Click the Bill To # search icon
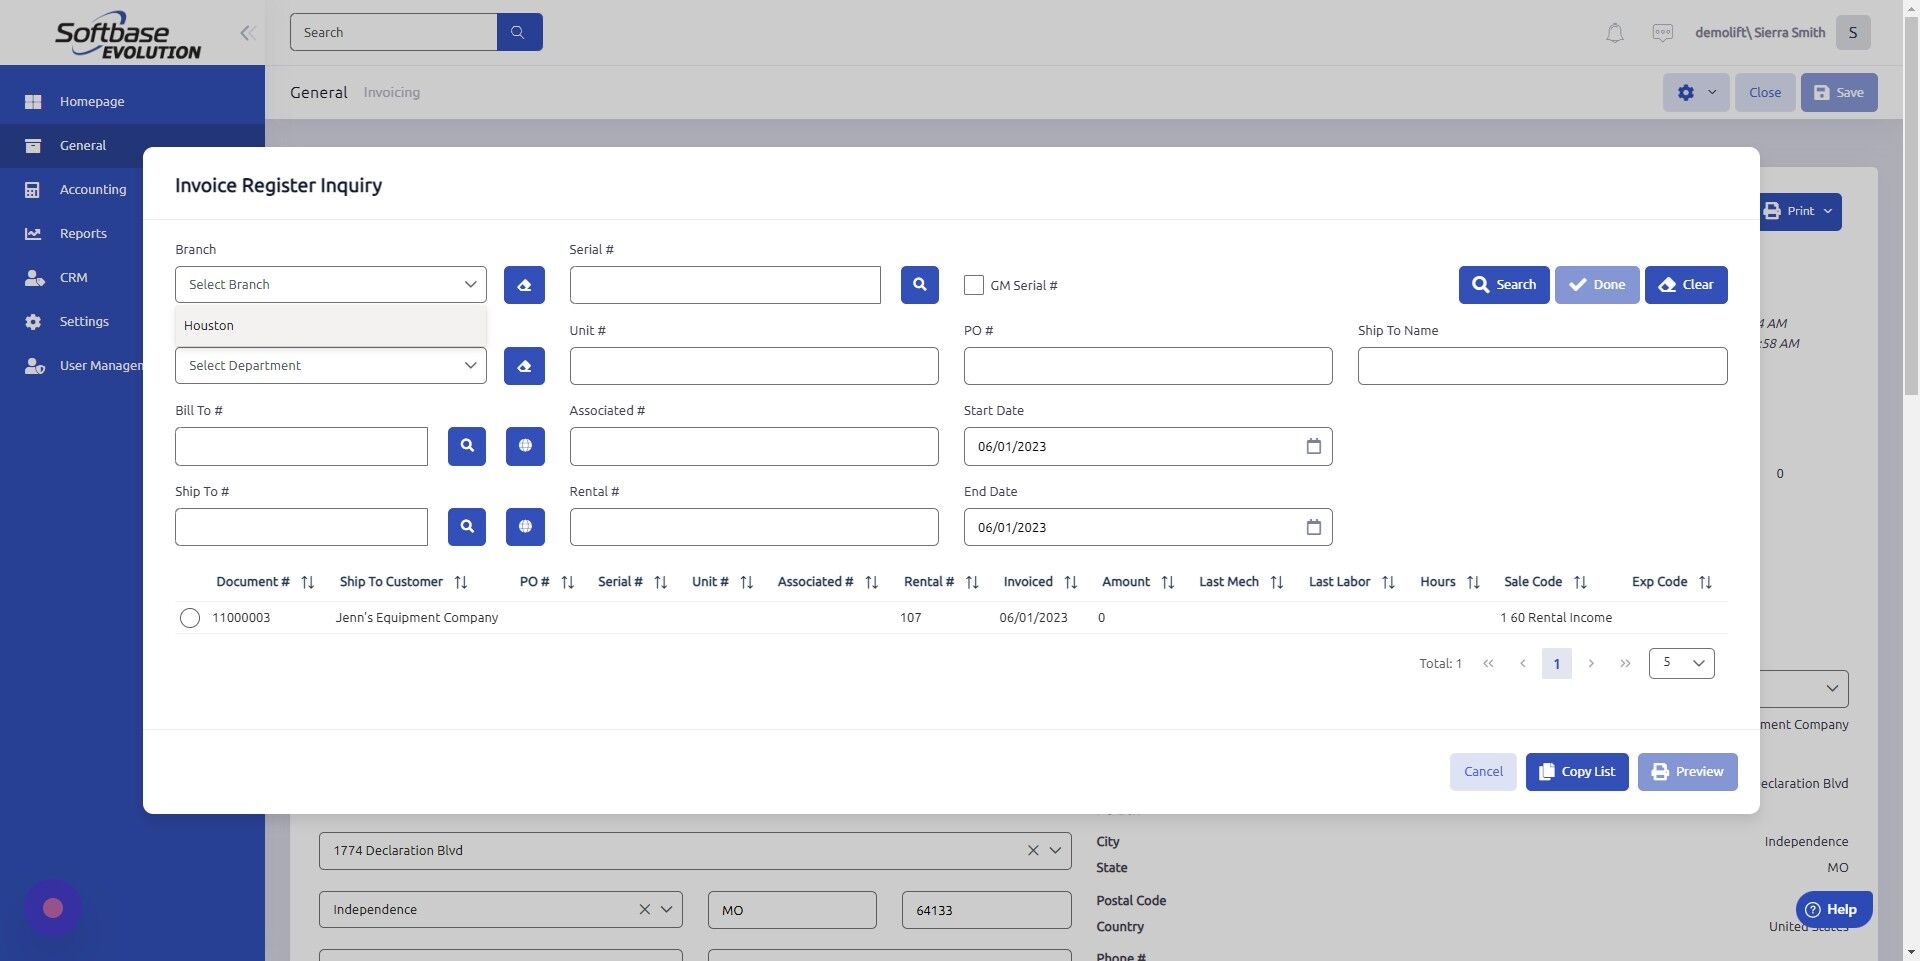The height and width of the screenshot is (961, 1920). (x=467, y=446)
